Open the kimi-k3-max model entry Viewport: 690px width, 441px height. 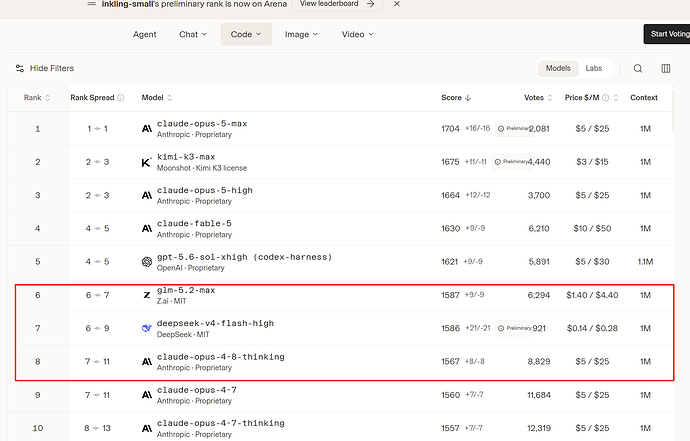pos(186,157)
